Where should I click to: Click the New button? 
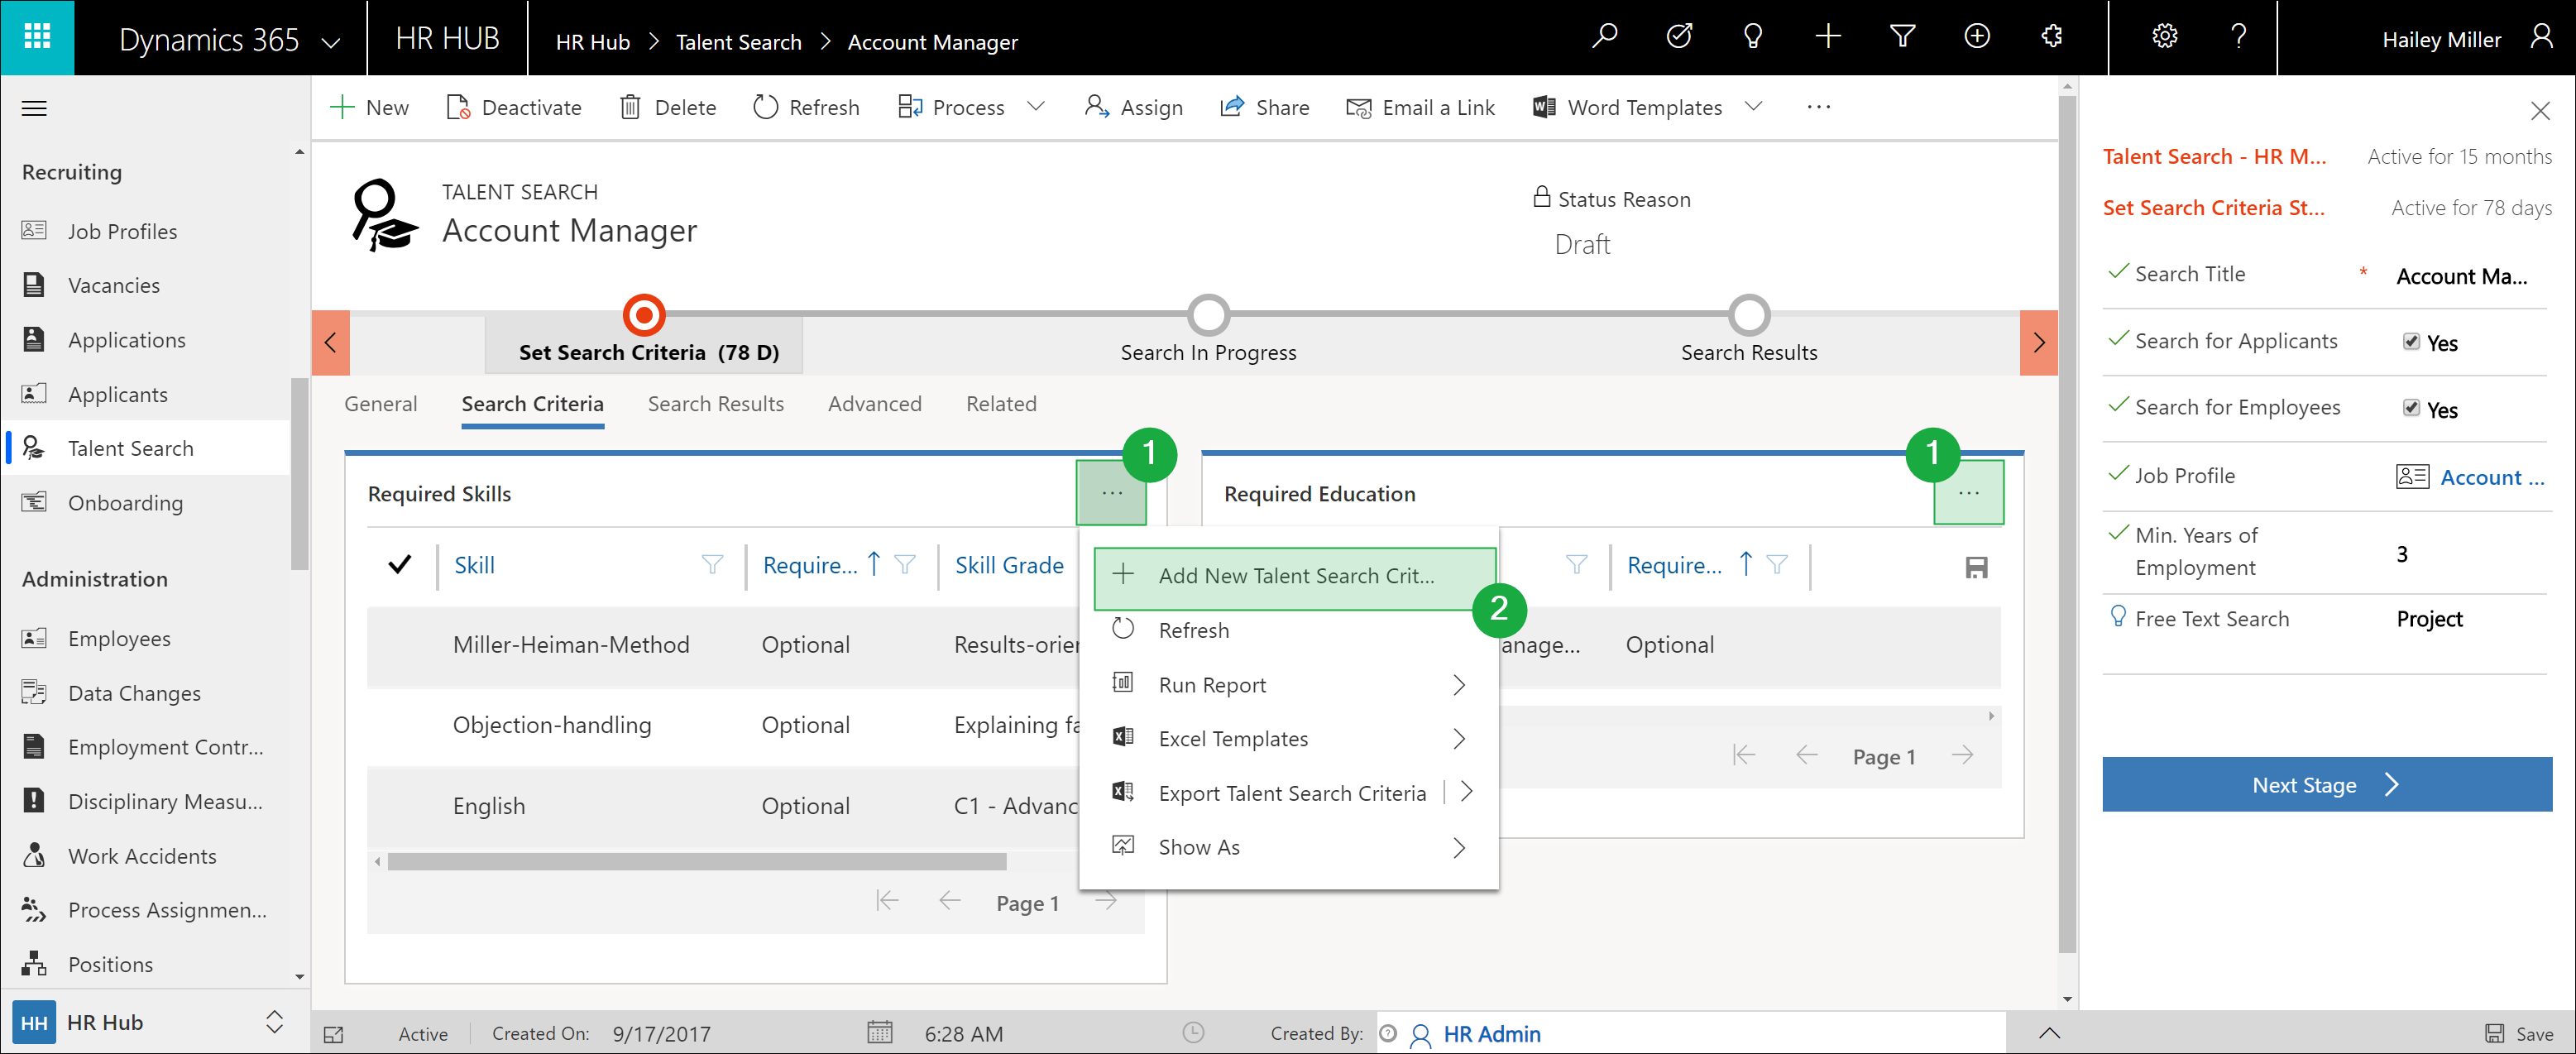369,107
